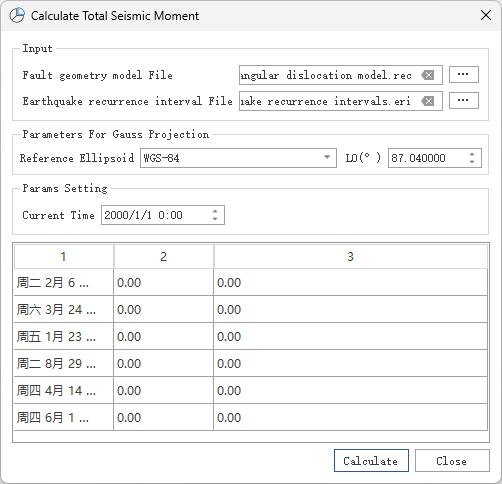Image resolution: width=502 pixels, height=484 pixels.
Task: Select column 3 value in 周四 6月 1 row
Action: click(x=350, y=418)
